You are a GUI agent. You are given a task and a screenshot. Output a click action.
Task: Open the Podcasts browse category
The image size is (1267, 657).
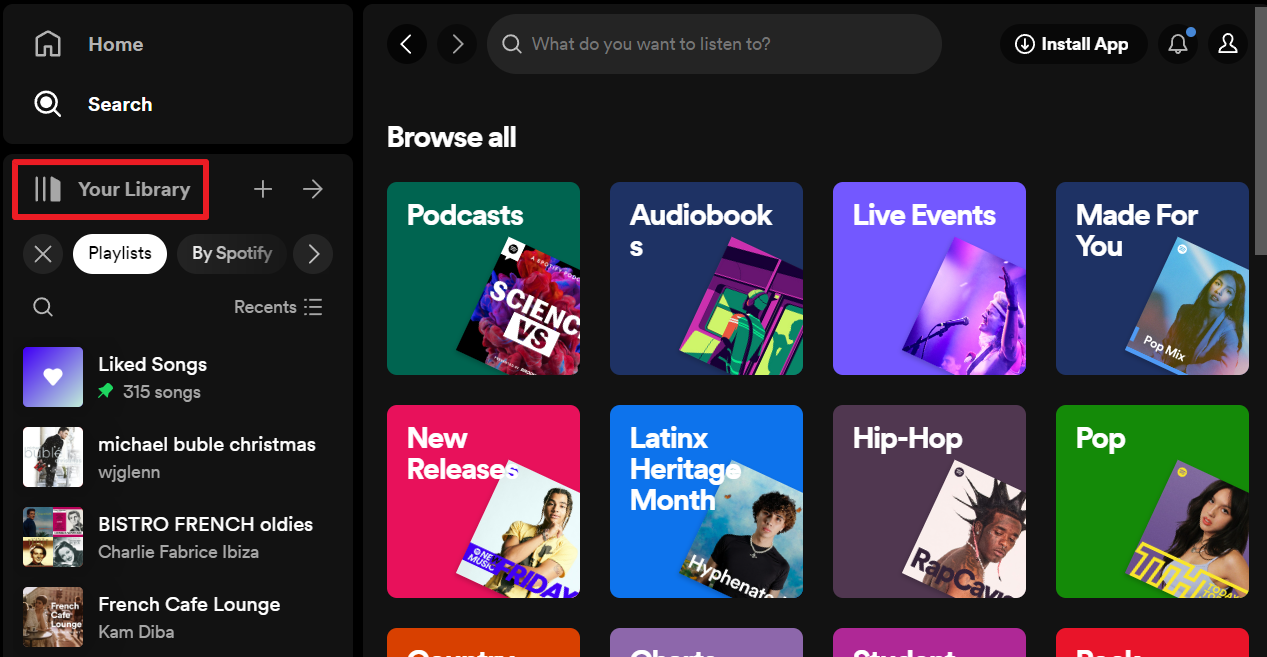point(483,278)
